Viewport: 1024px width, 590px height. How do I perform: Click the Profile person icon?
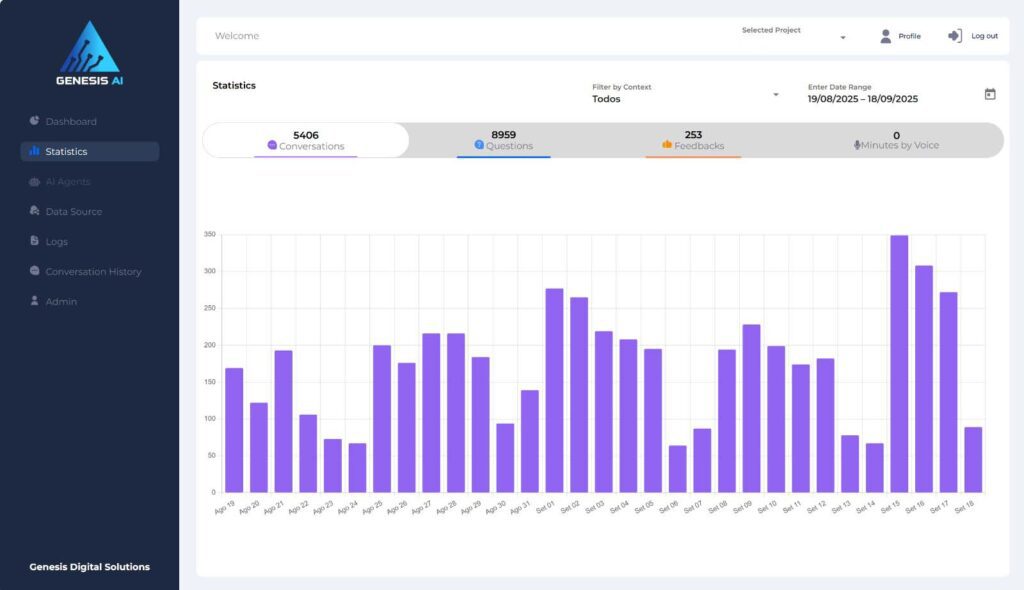click(885, 36)
